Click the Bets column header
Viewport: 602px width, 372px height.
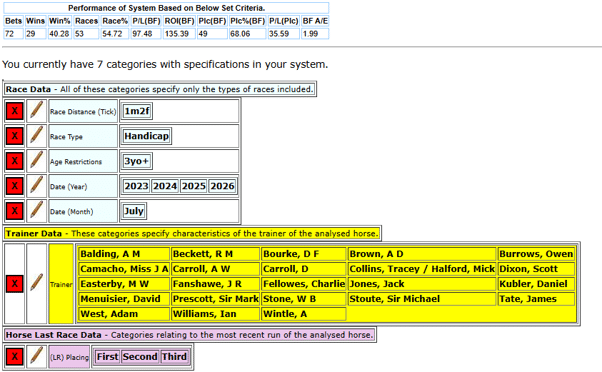pos(13,21)
